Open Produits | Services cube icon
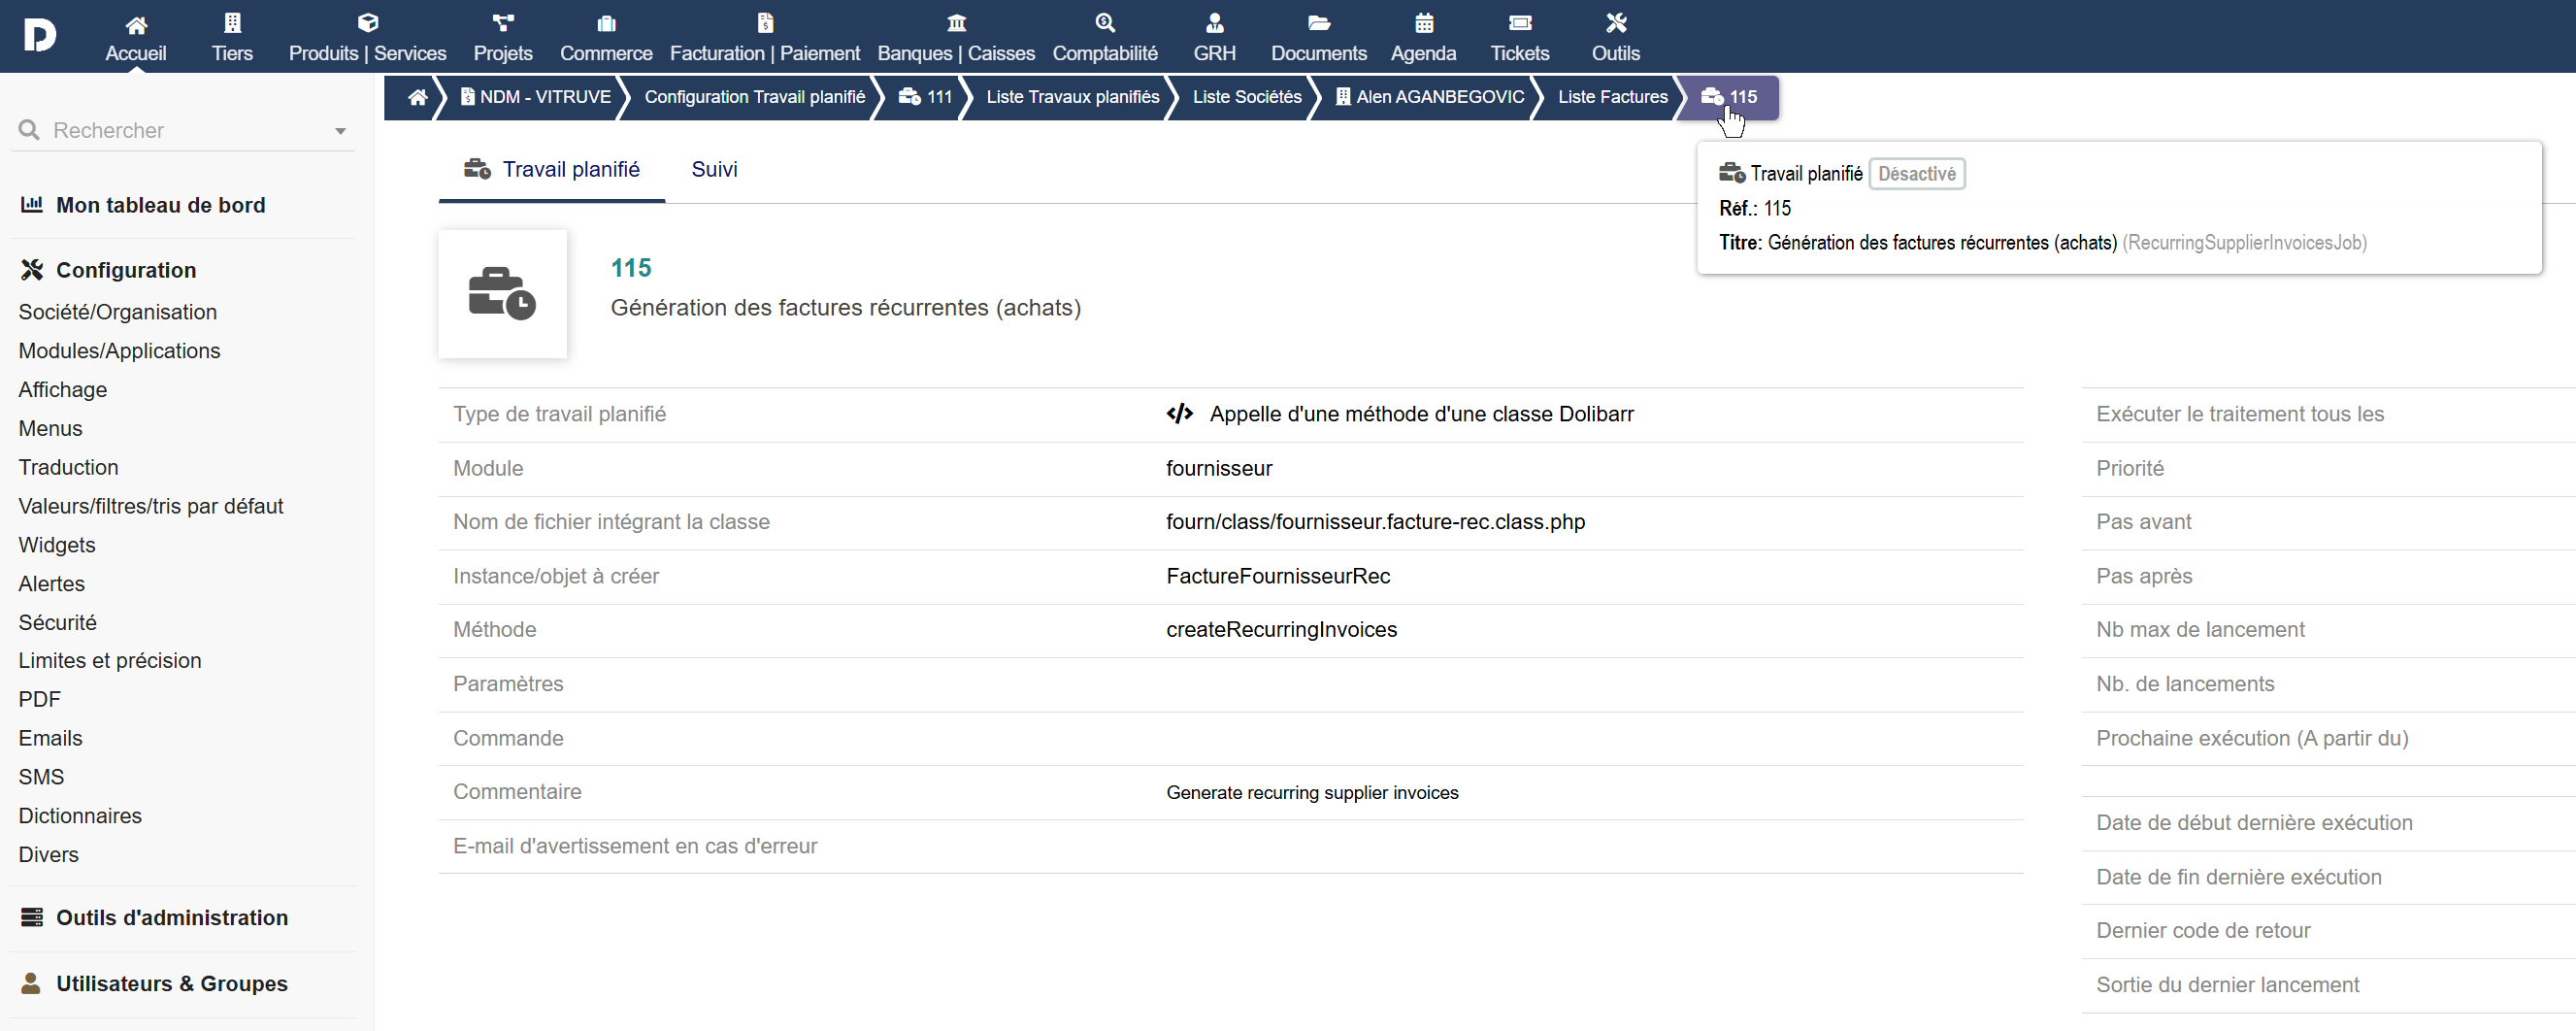 click(x=367, y=23)
